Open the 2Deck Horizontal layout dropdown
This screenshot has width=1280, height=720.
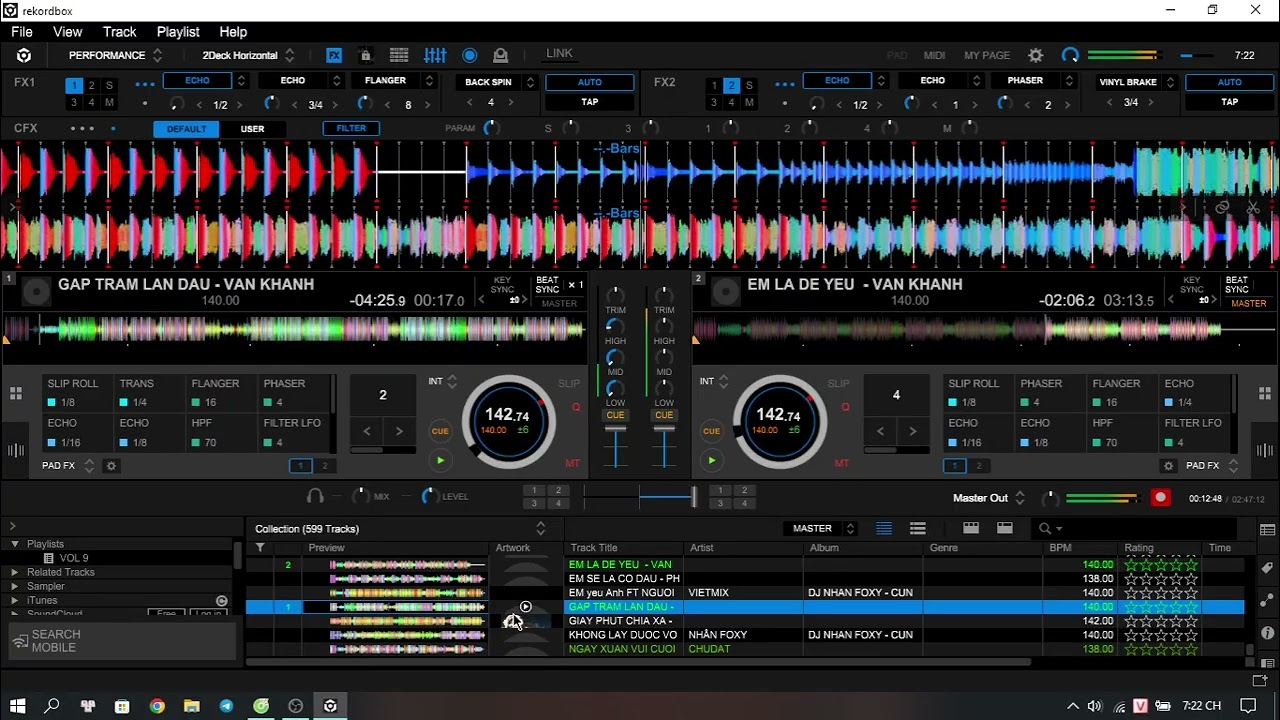pyautogui.click(x=248, y=56)
